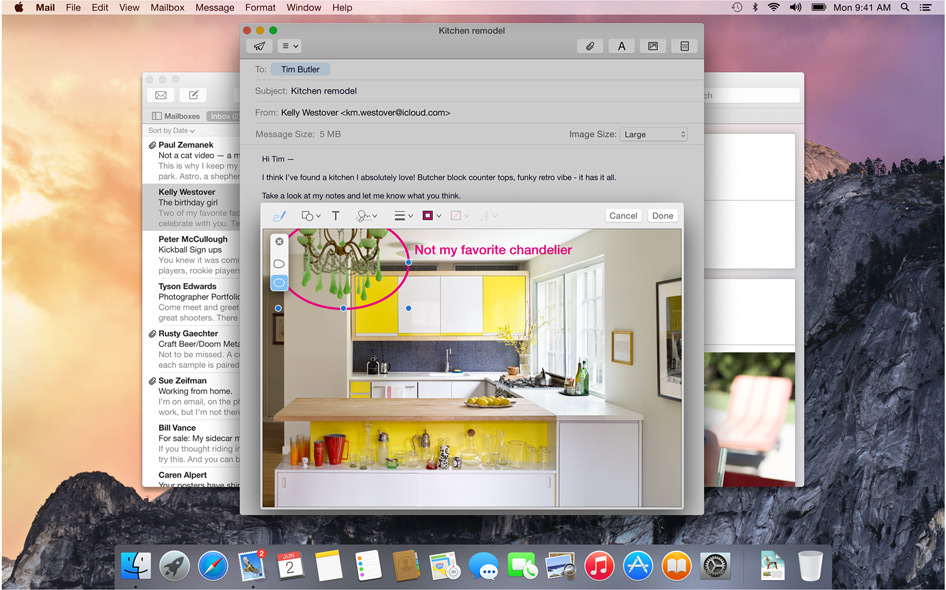Click the Wi-Fi status icon
Viewport: 946px width, 590px height.
pyautogui.click(x=773, y=7)
